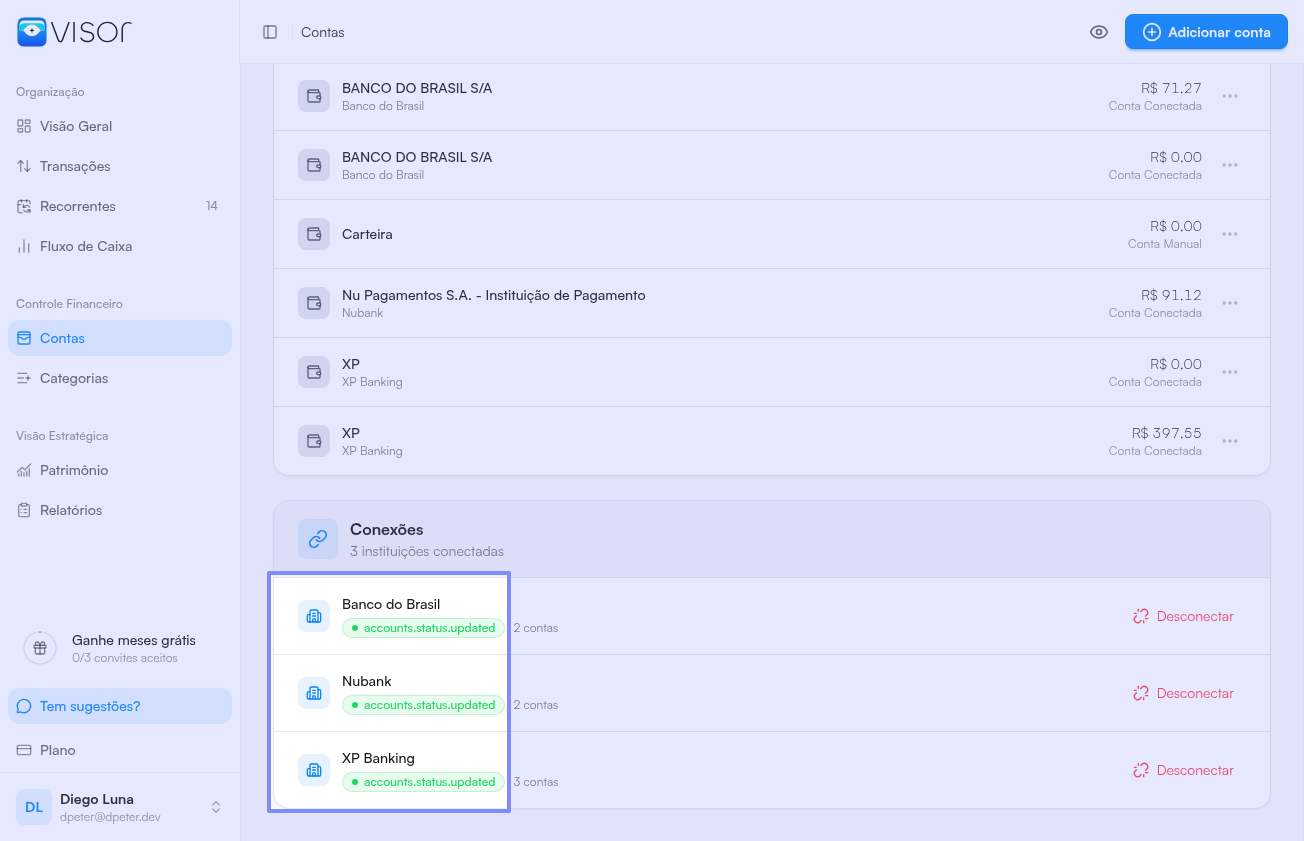Open options menu for Carteira account
The image size is (1304, 841).
1230,234
